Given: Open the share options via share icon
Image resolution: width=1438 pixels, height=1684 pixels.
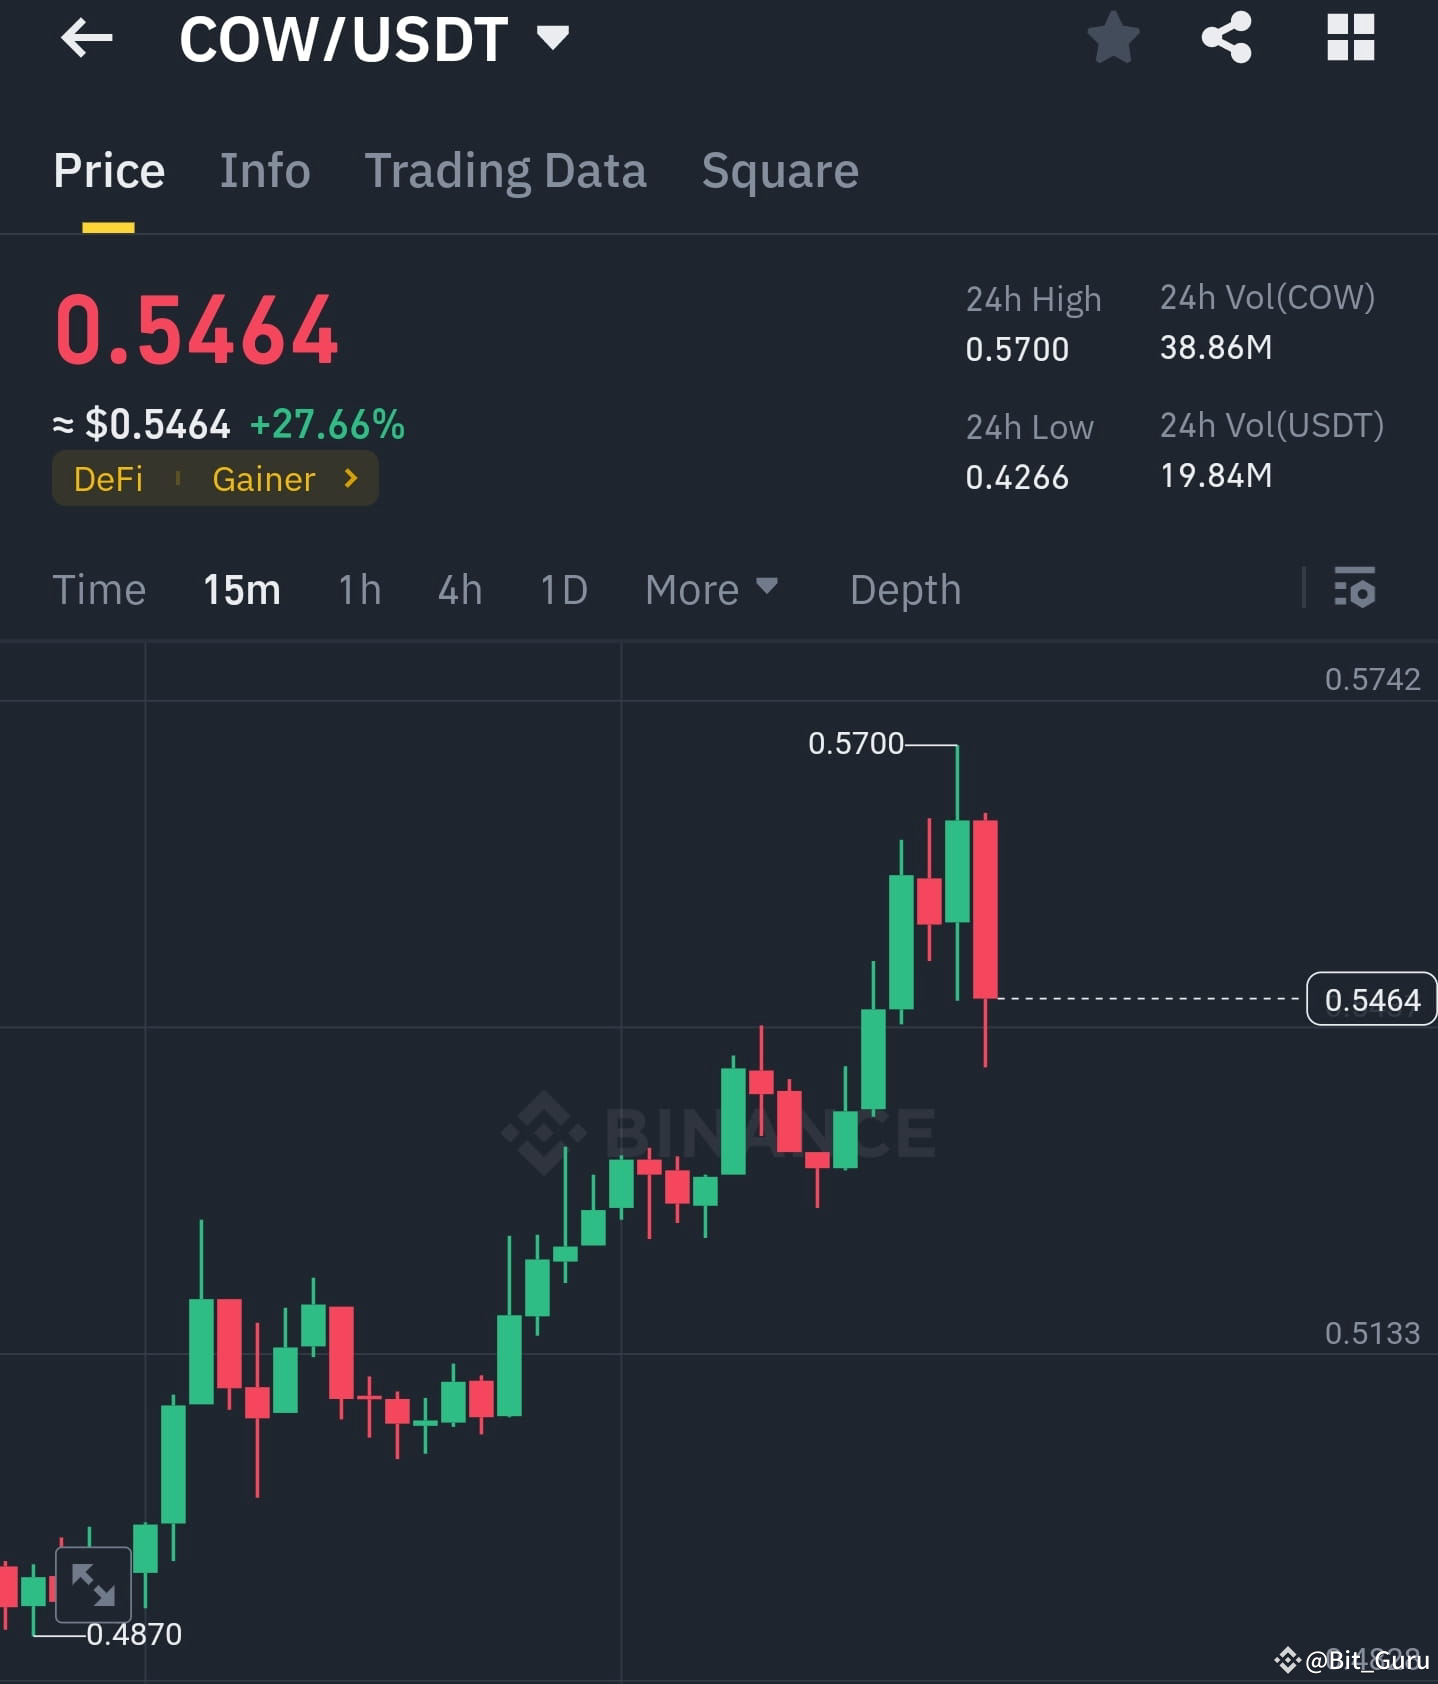Looking at the screenshot, I should [1228, 38].
